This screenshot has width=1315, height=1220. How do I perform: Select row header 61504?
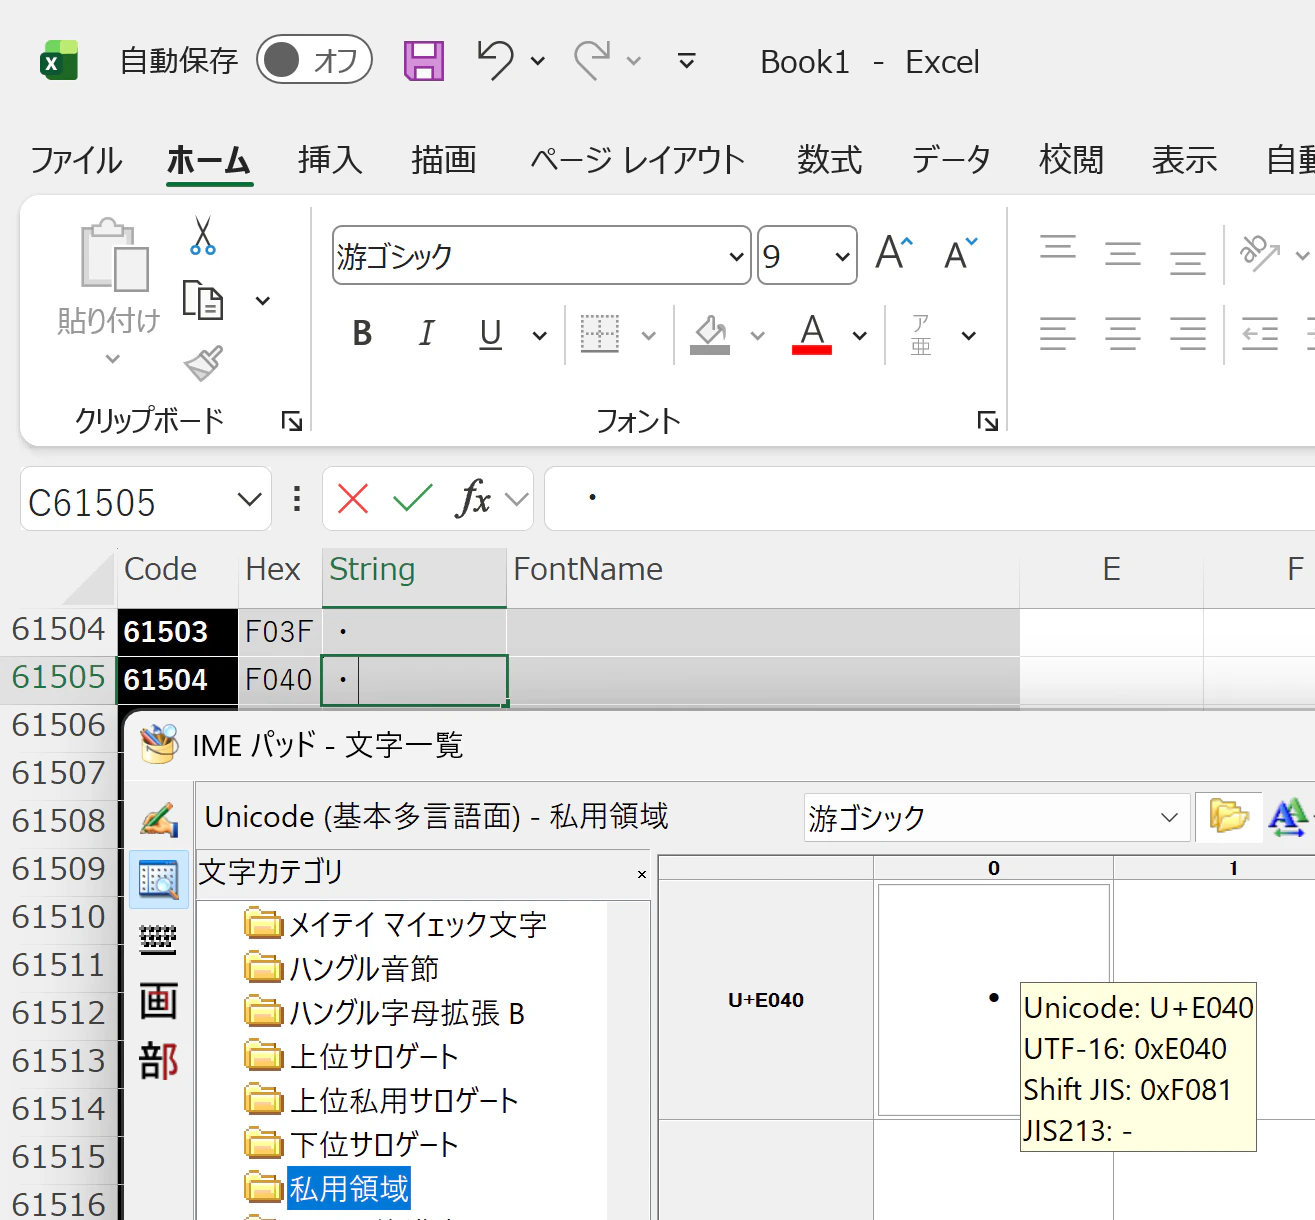point(58,630)
